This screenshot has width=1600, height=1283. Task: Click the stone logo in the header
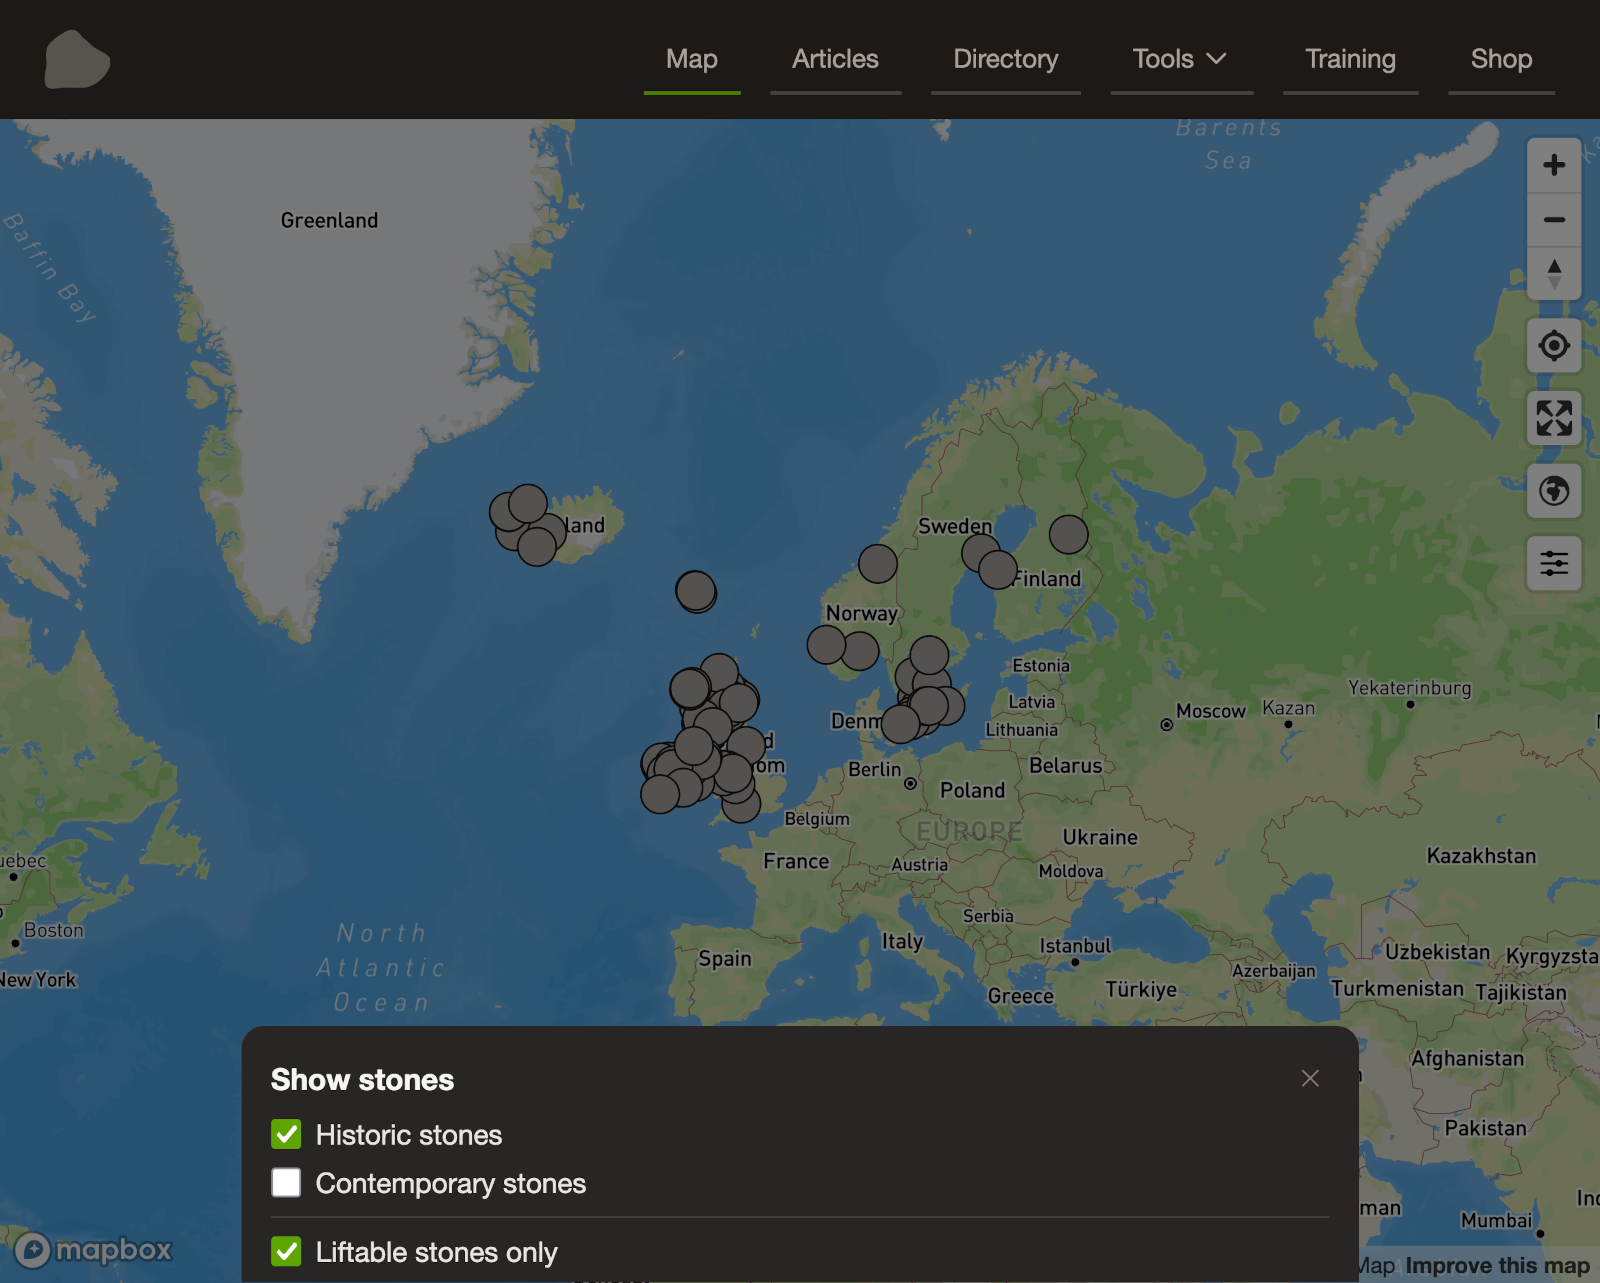77,60
